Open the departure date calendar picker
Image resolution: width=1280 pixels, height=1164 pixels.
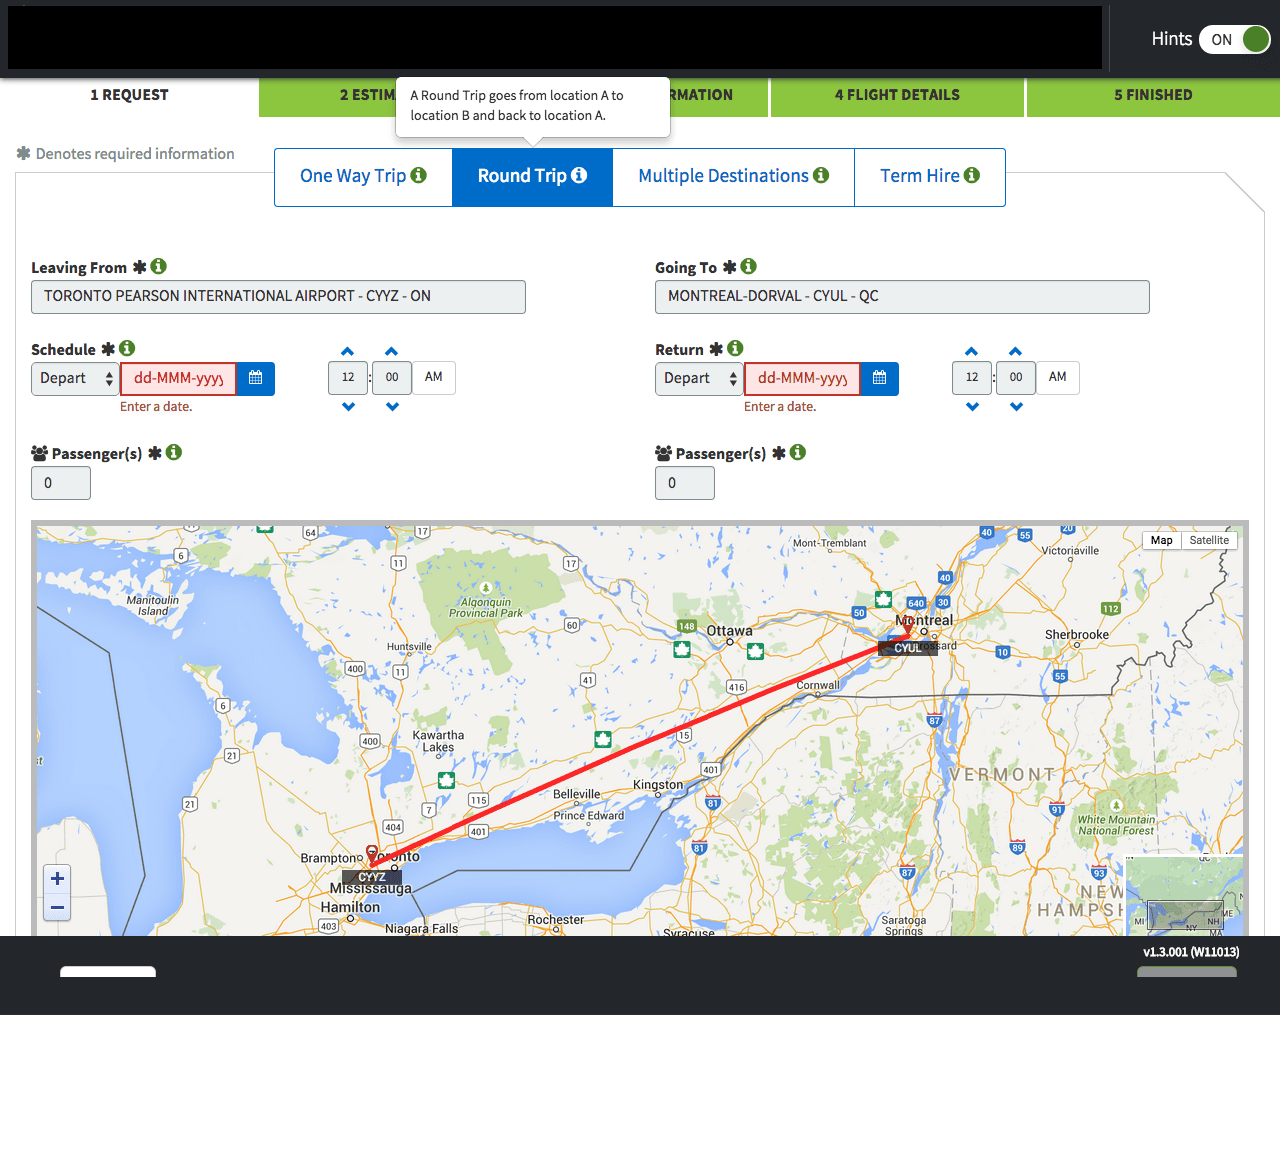pos(255,378)
